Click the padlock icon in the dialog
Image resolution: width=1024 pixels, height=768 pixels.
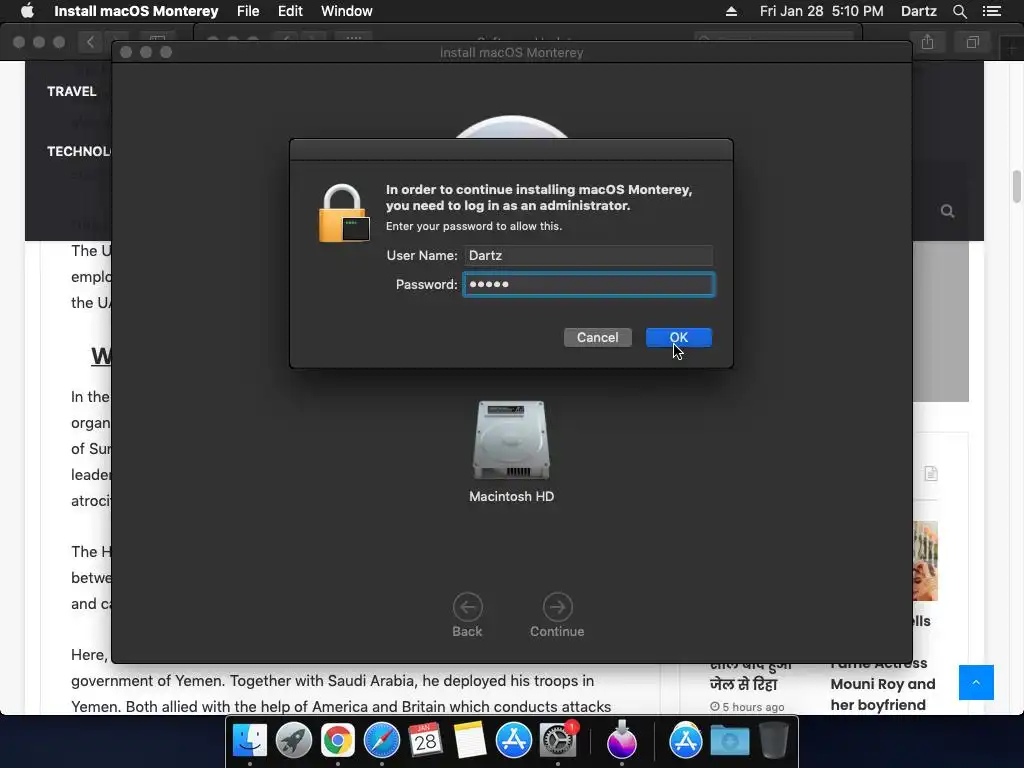pos(344,214)
